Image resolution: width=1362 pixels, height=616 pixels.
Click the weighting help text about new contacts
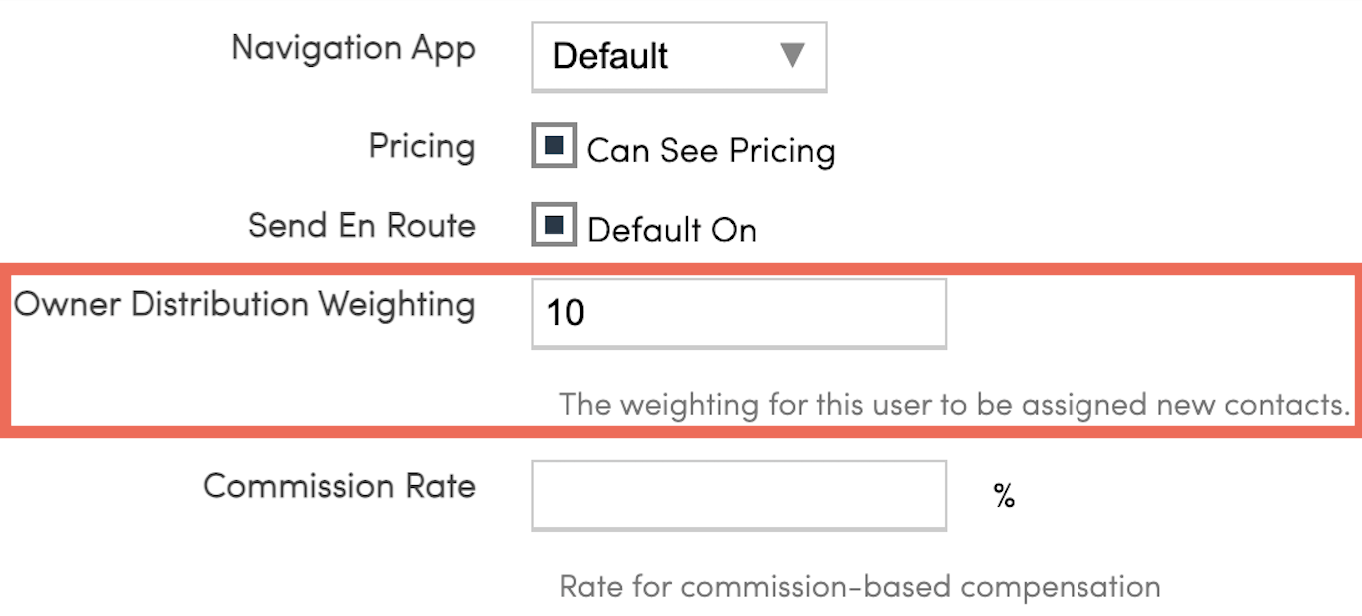point(955,405)
